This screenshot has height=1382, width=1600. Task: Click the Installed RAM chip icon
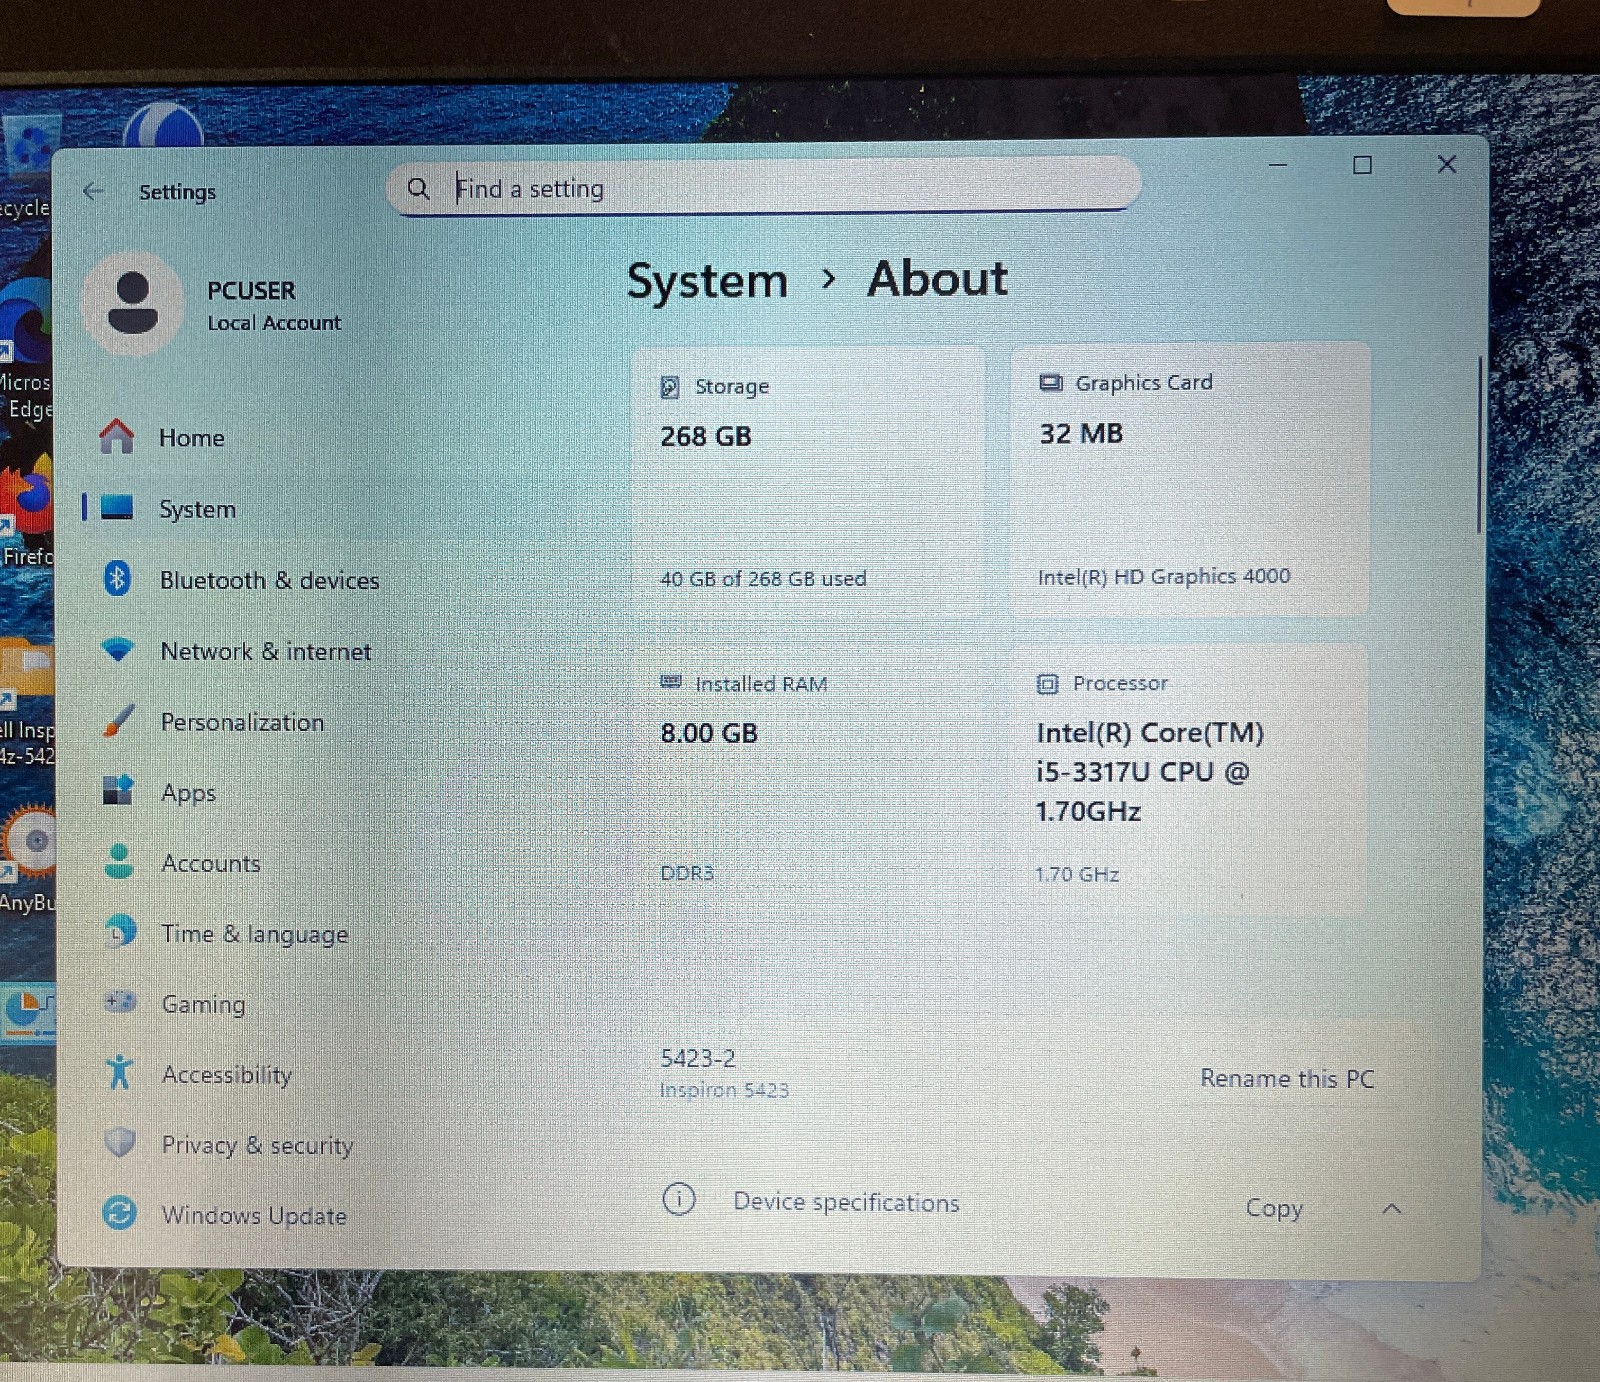(671, 682)
